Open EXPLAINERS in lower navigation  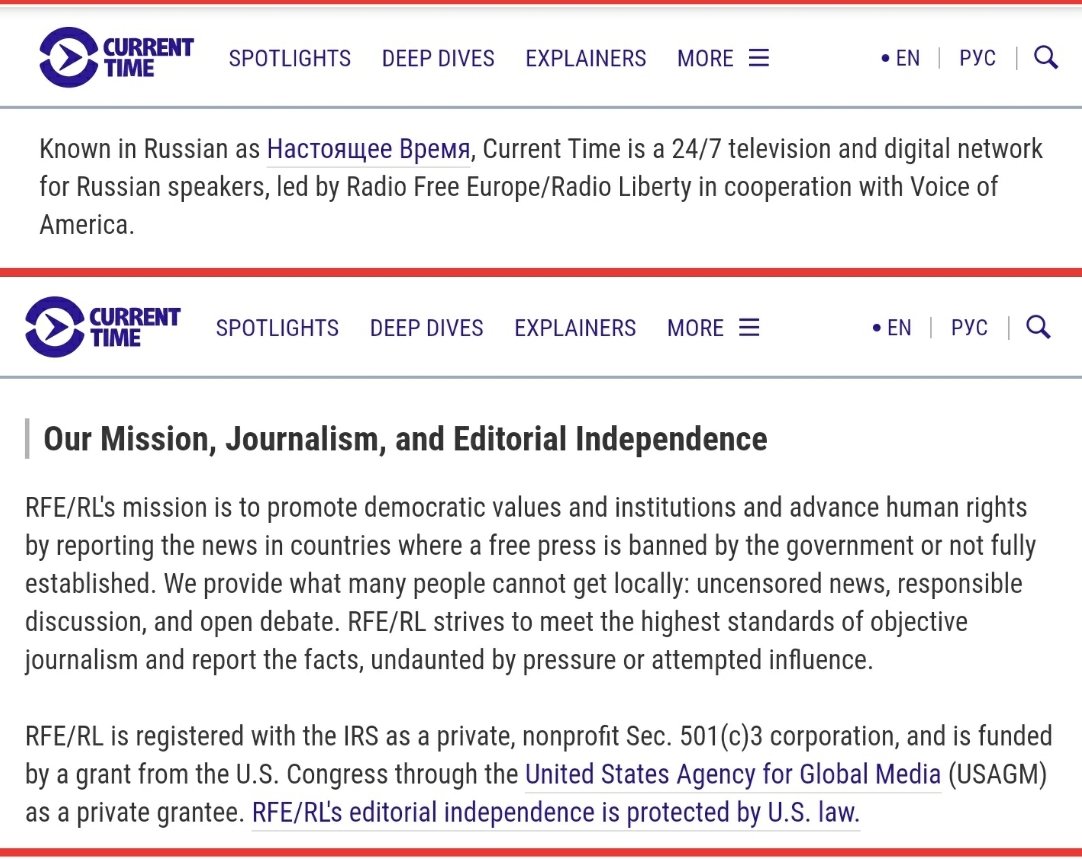[x=575, y=328]
